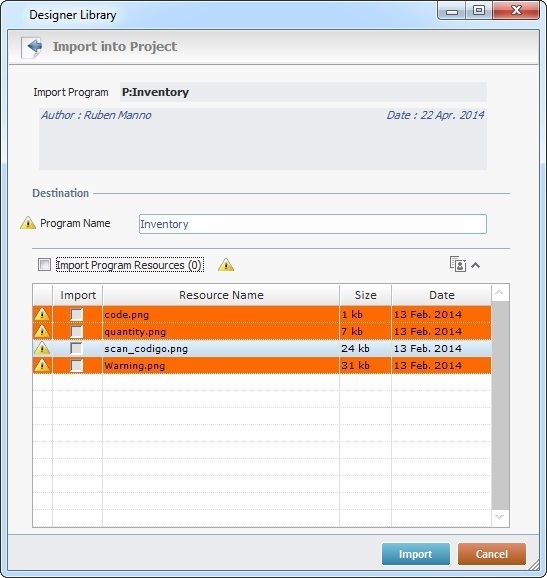This screenshot has height=578, width=547.
Task: Click the blue Import button
Action: (x=416, y=554)
